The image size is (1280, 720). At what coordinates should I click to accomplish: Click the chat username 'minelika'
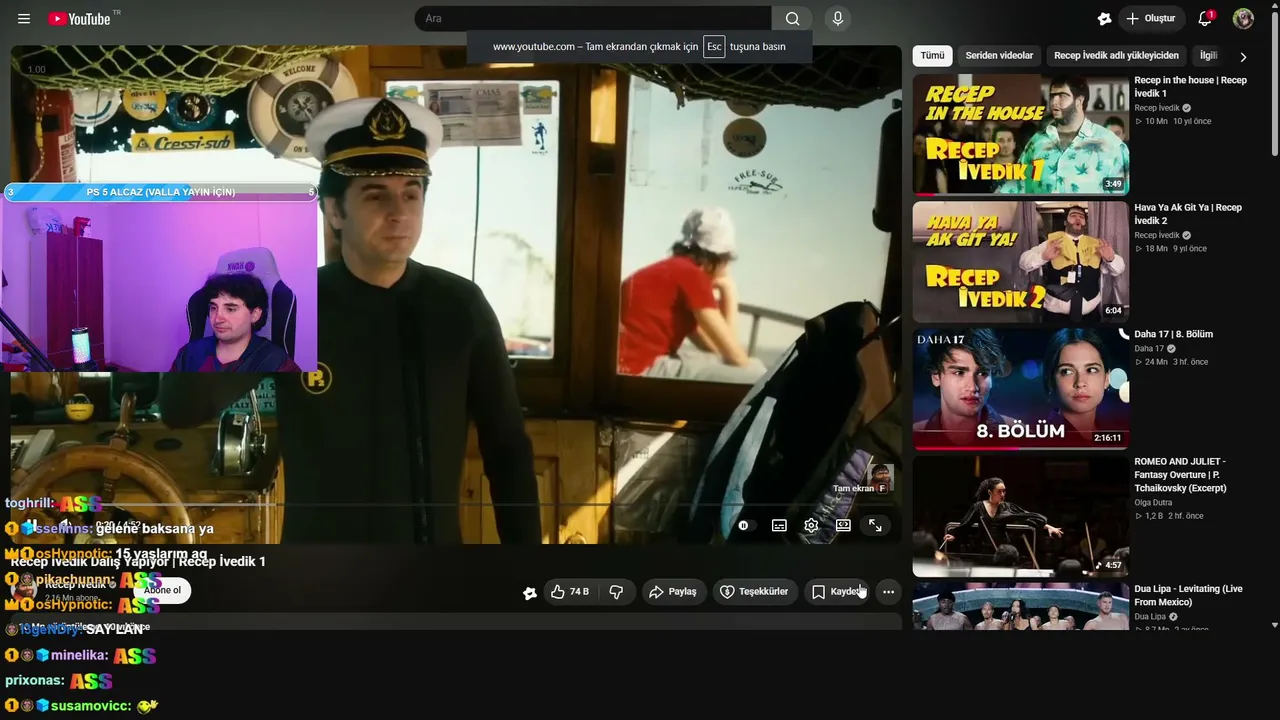click(79, 656)
